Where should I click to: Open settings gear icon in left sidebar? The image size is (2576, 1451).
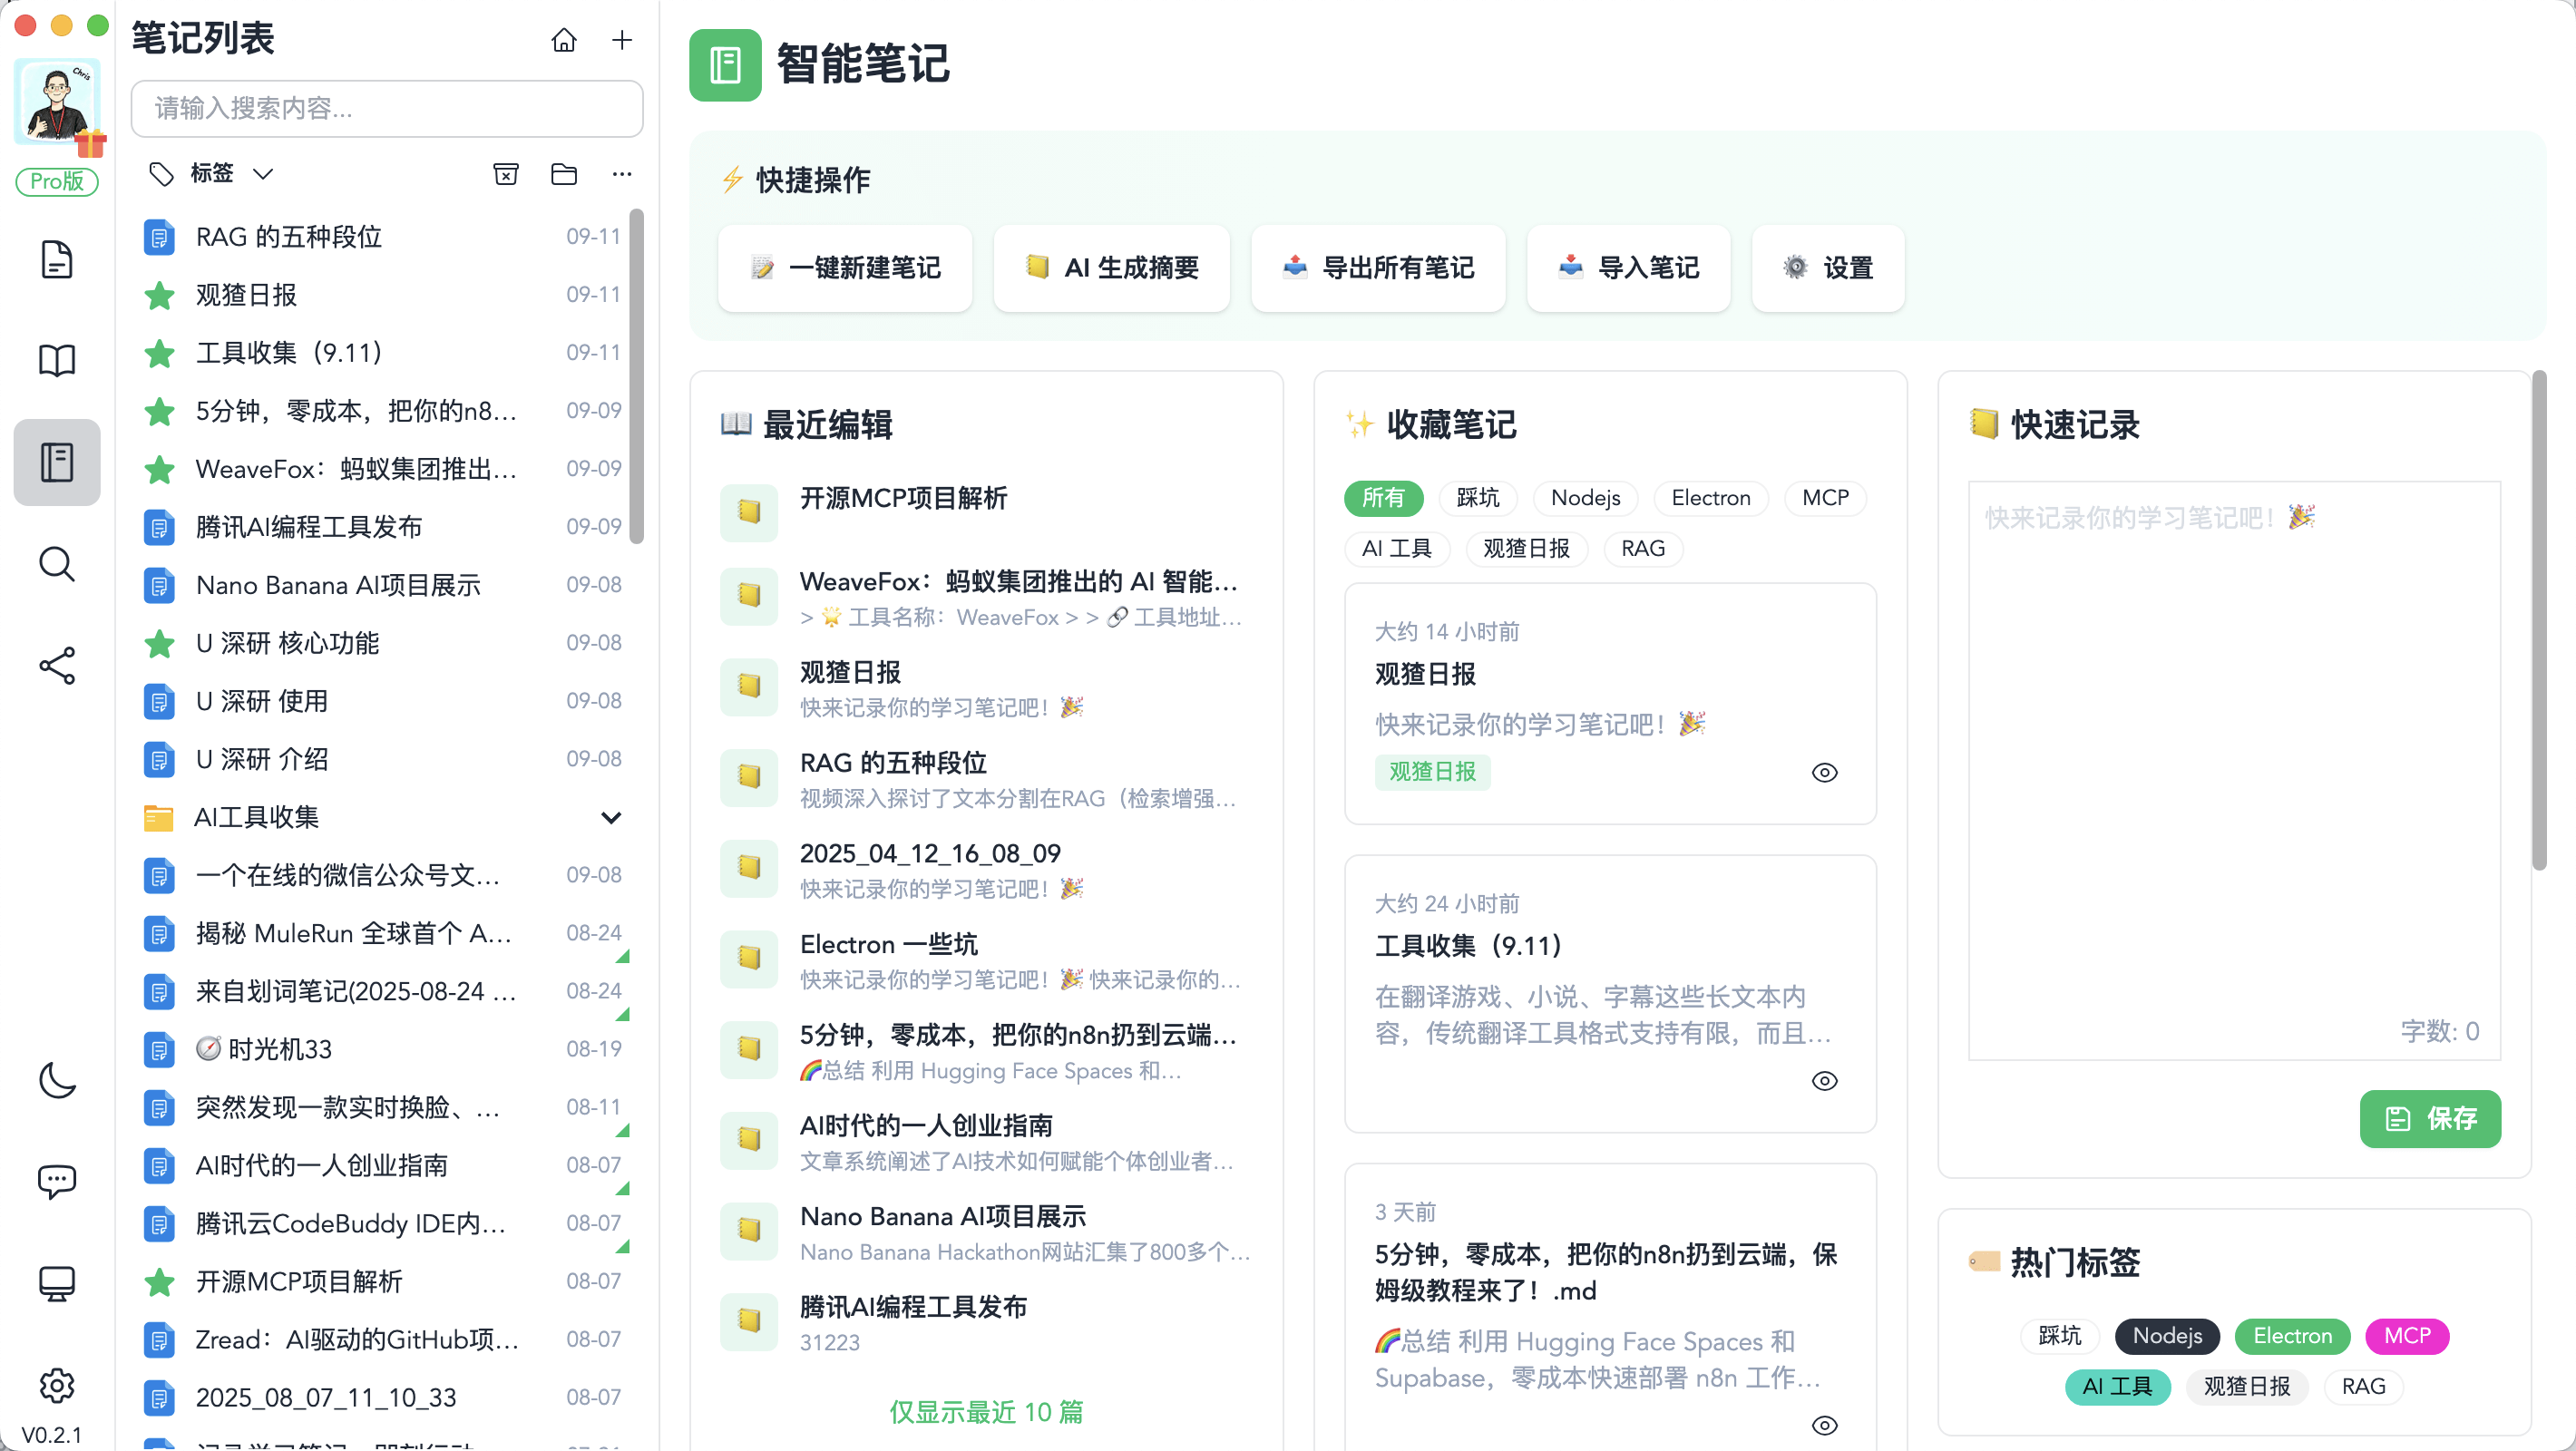click(x=57, y=1386)
